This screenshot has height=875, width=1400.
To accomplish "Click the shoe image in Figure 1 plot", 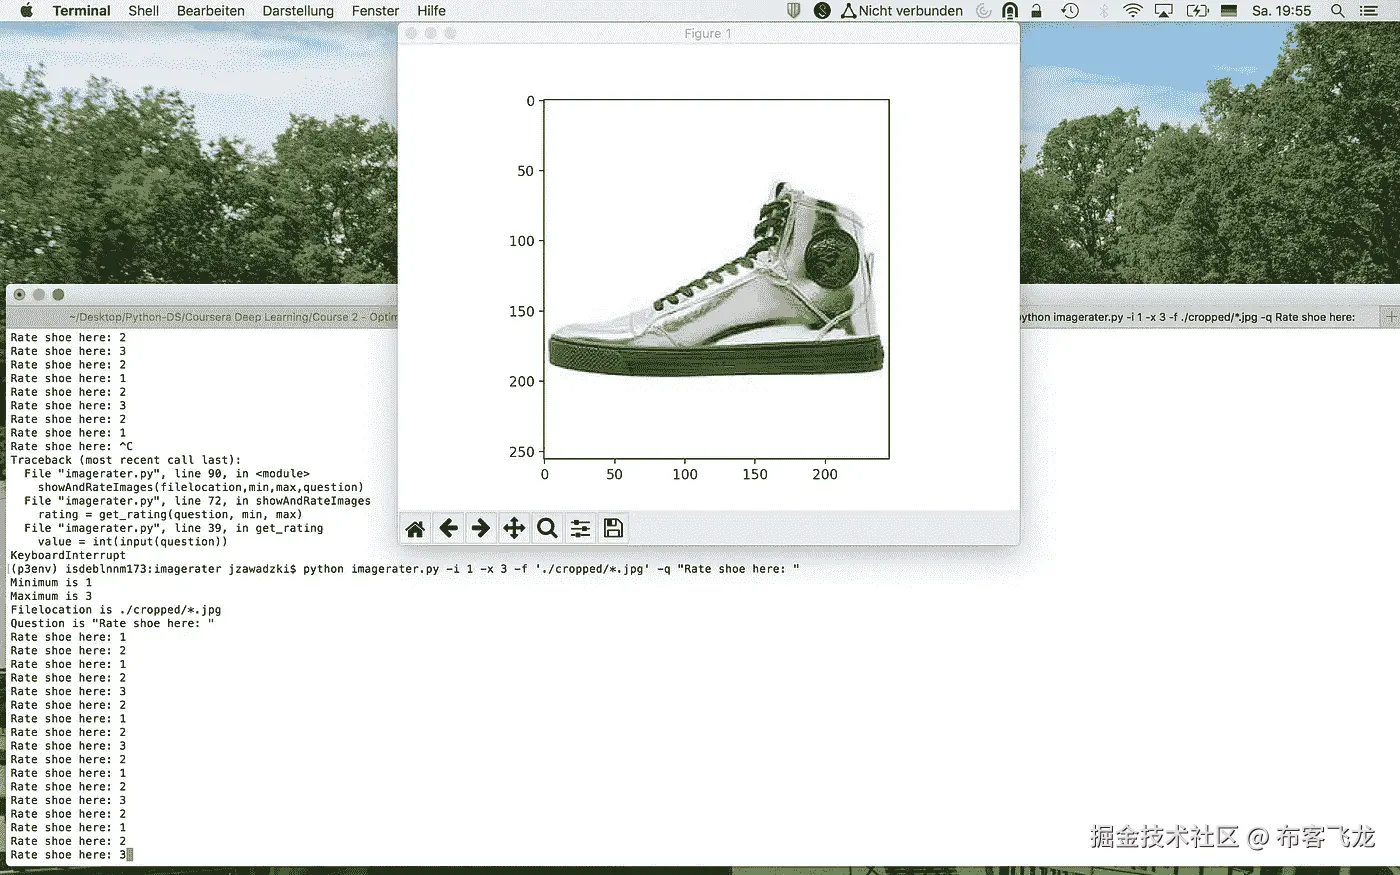I will tap(716, 279).
